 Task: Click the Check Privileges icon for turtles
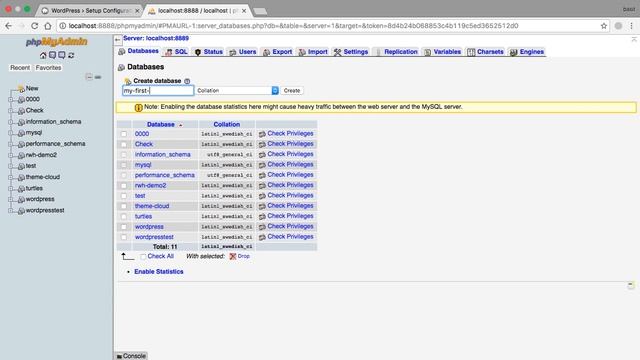click(262, 216)
